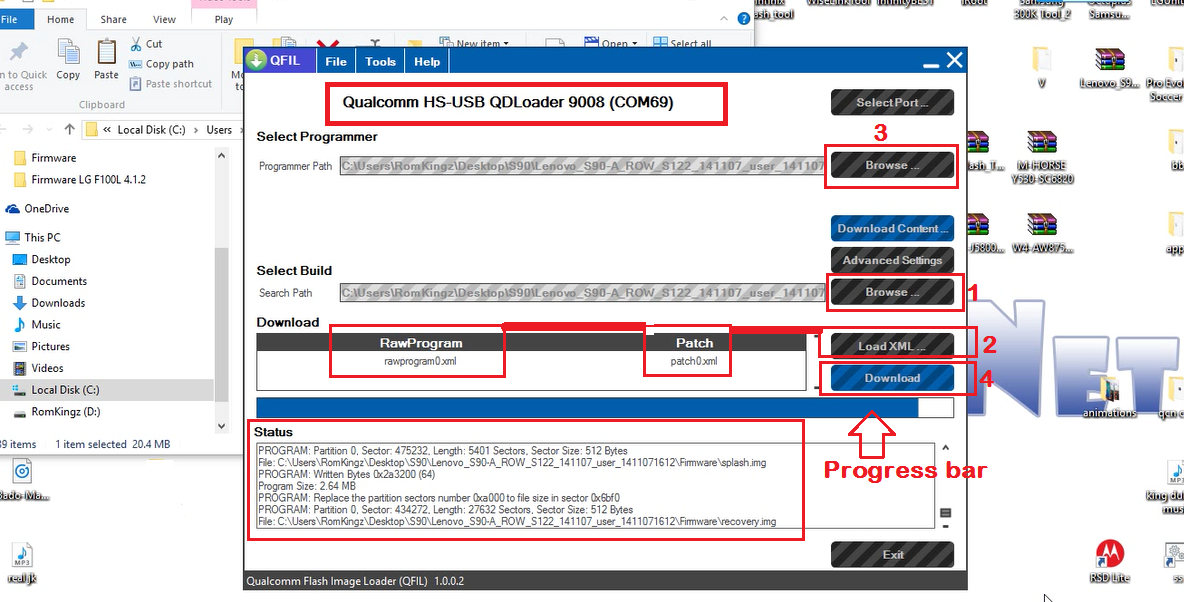This screenshot has height=602, width=1184.
Task: Open recent locations dropdown in Explorer
Action: point(48,130)
